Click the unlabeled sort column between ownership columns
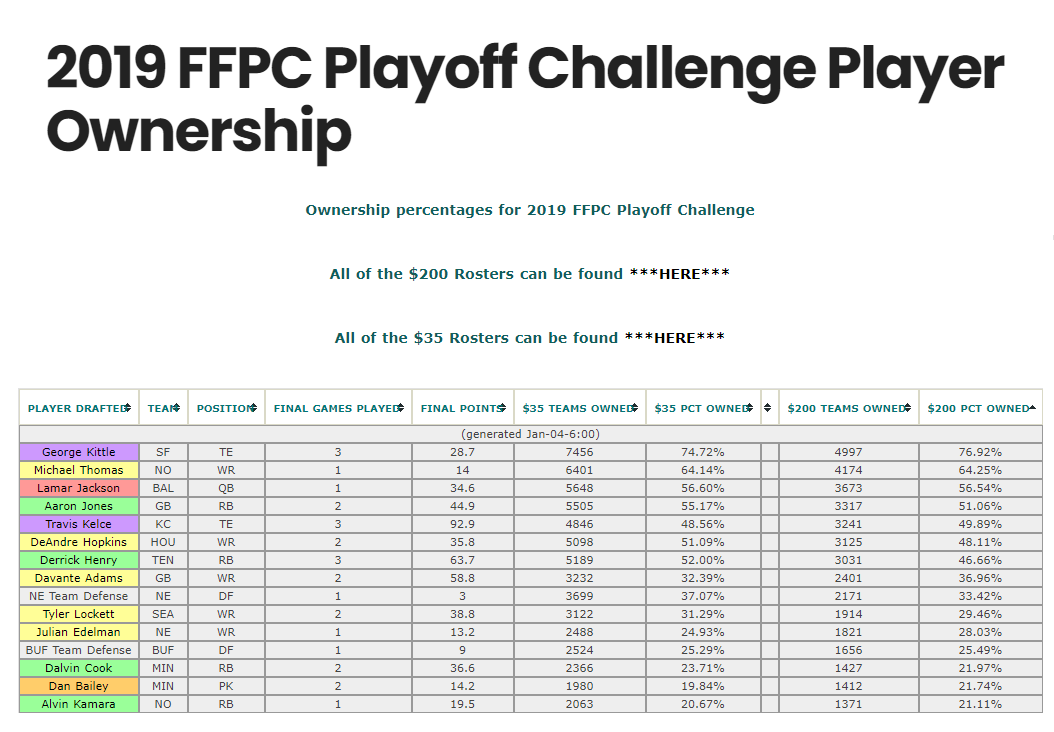 [x=766, y=407]
